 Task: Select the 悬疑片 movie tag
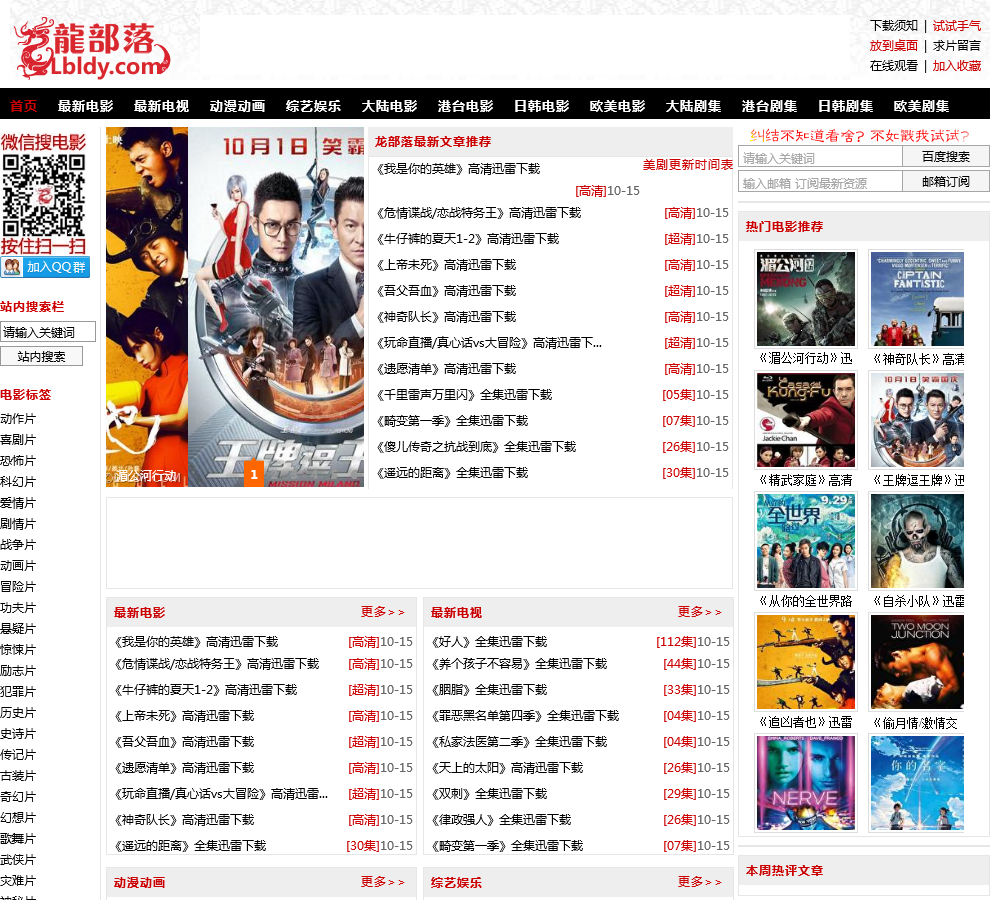(x=18, y=628)
